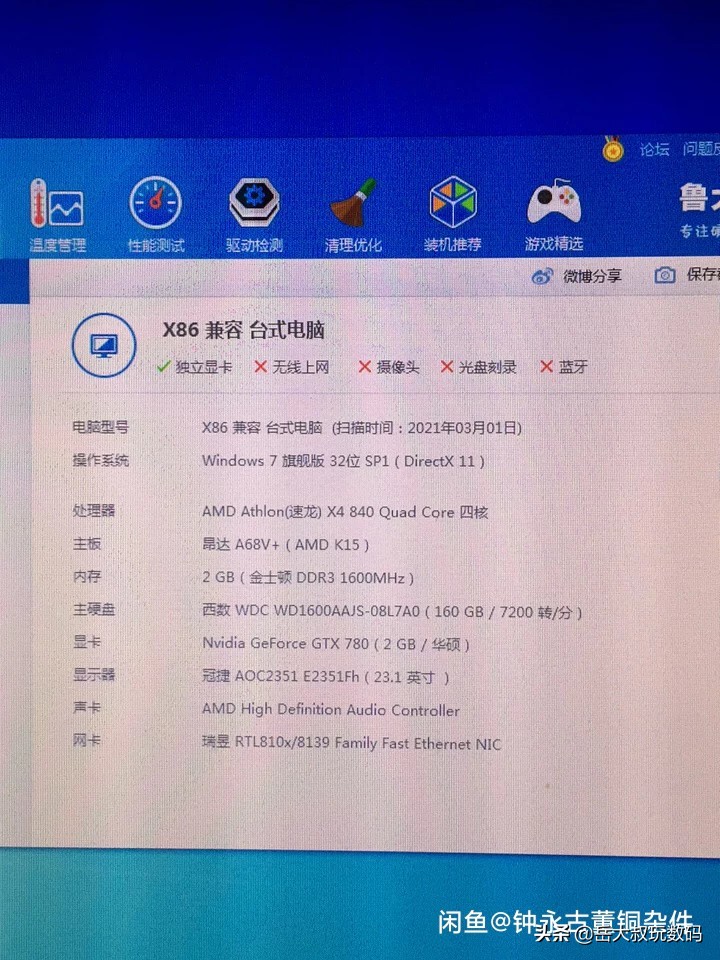Click the 独立显卡 feature label
Screen dimensions: 720x960
tap(204, 367)
